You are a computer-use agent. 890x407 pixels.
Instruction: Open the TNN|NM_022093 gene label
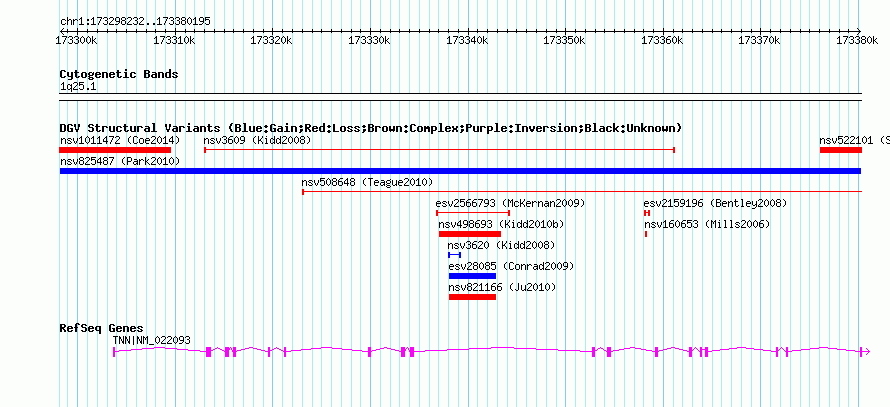152,341
